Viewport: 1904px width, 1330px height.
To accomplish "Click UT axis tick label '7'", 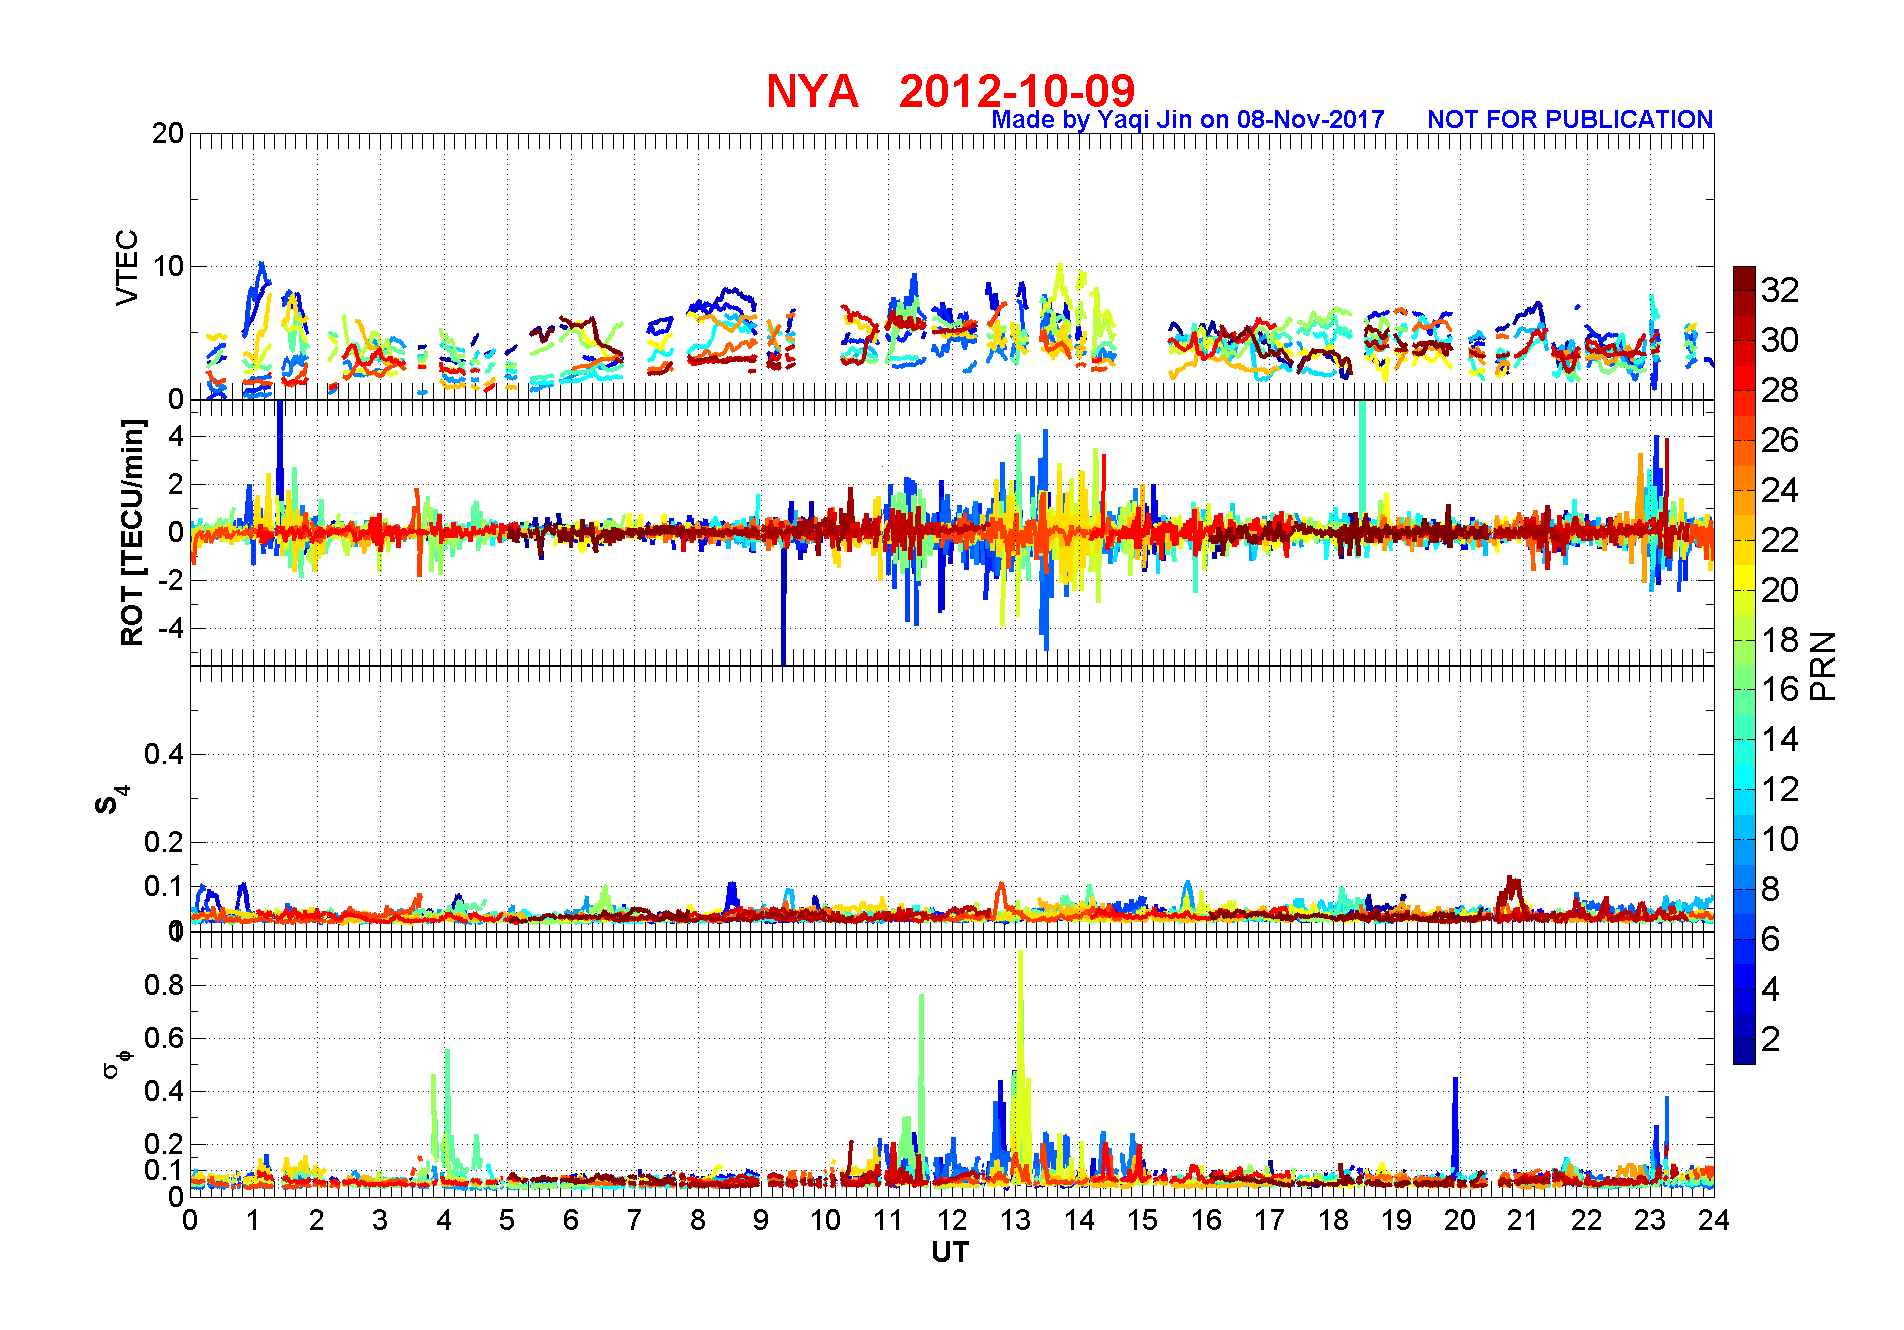I will point(634,1220).
